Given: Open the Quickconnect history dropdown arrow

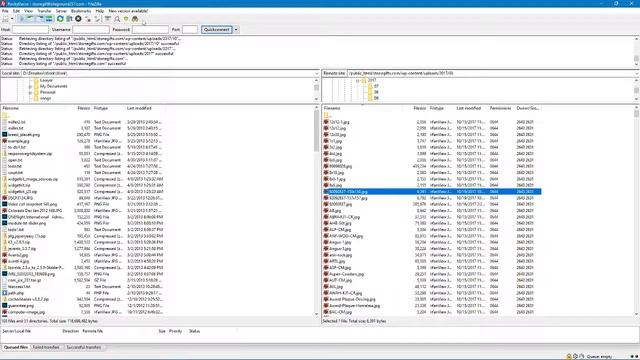Looking at the screenshot, I should coord(236,29).
